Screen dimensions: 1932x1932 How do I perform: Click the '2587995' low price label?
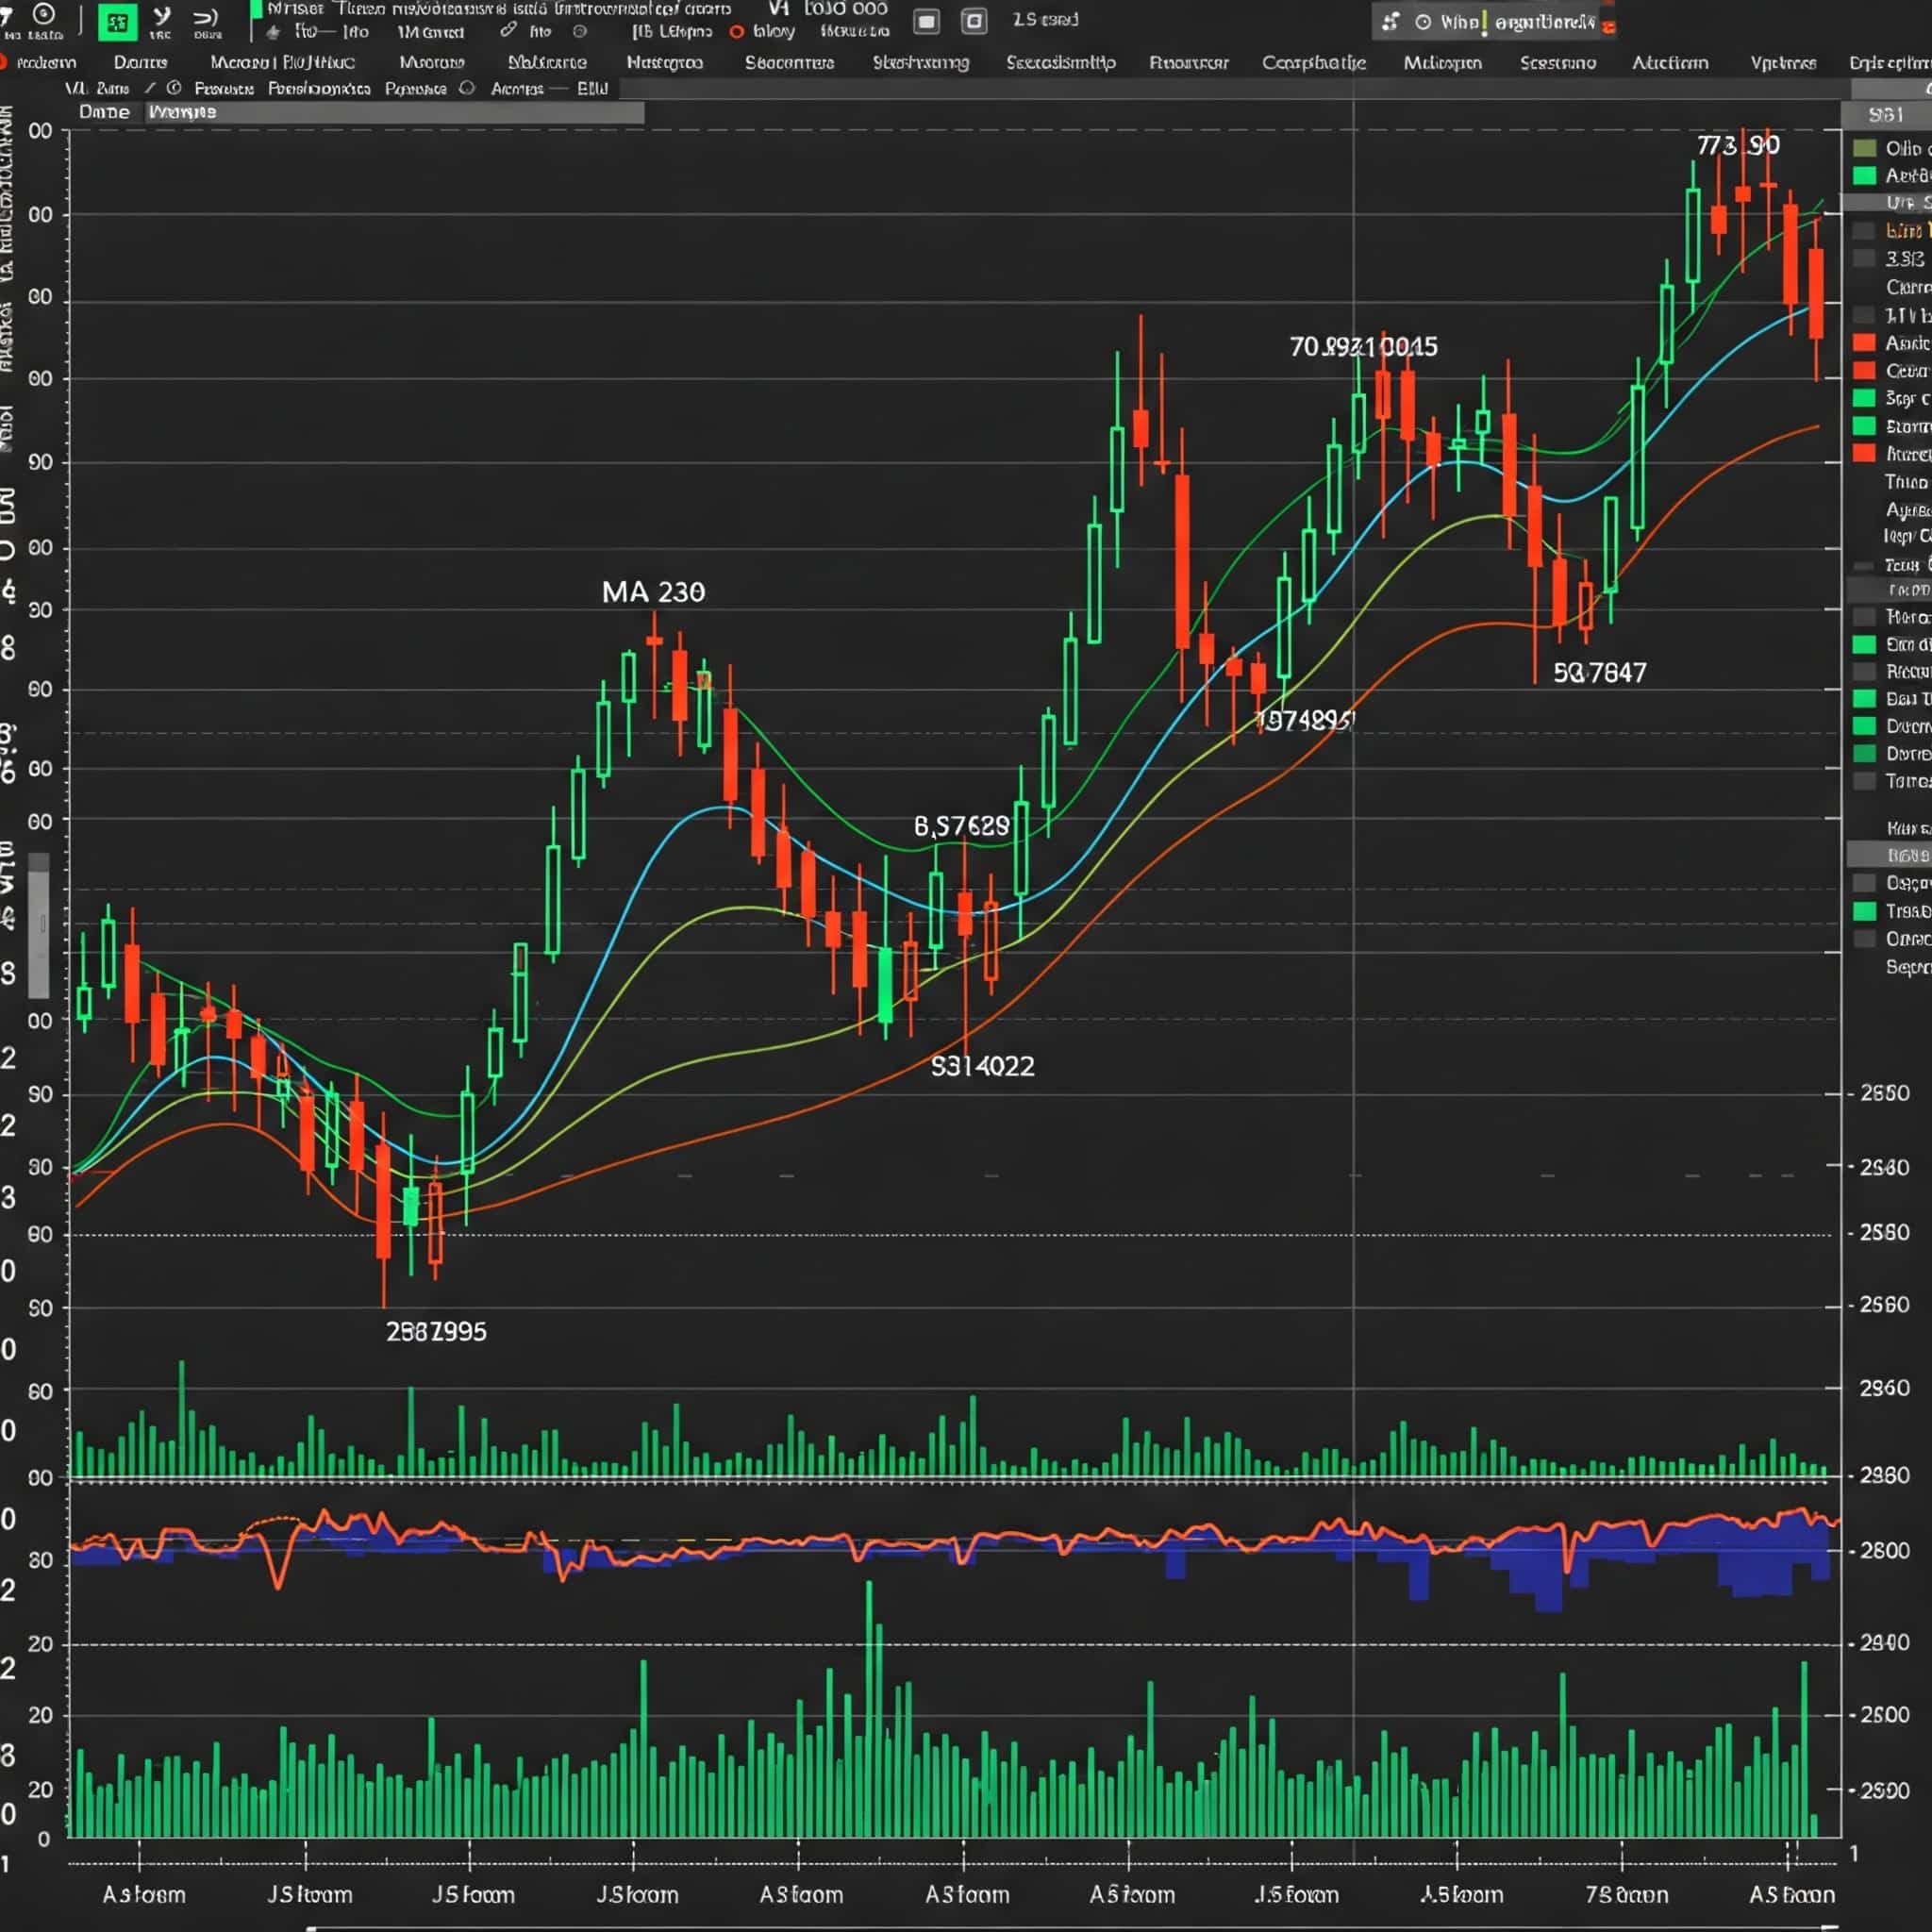[x=436, y=1332]
